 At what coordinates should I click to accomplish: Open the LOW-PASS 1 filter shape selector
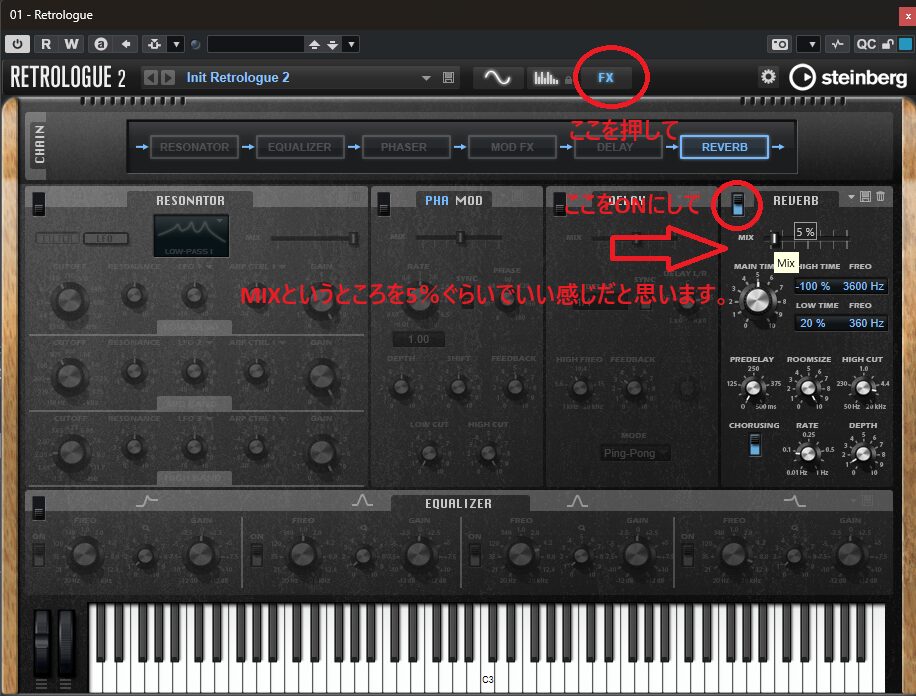coord(191,236)
